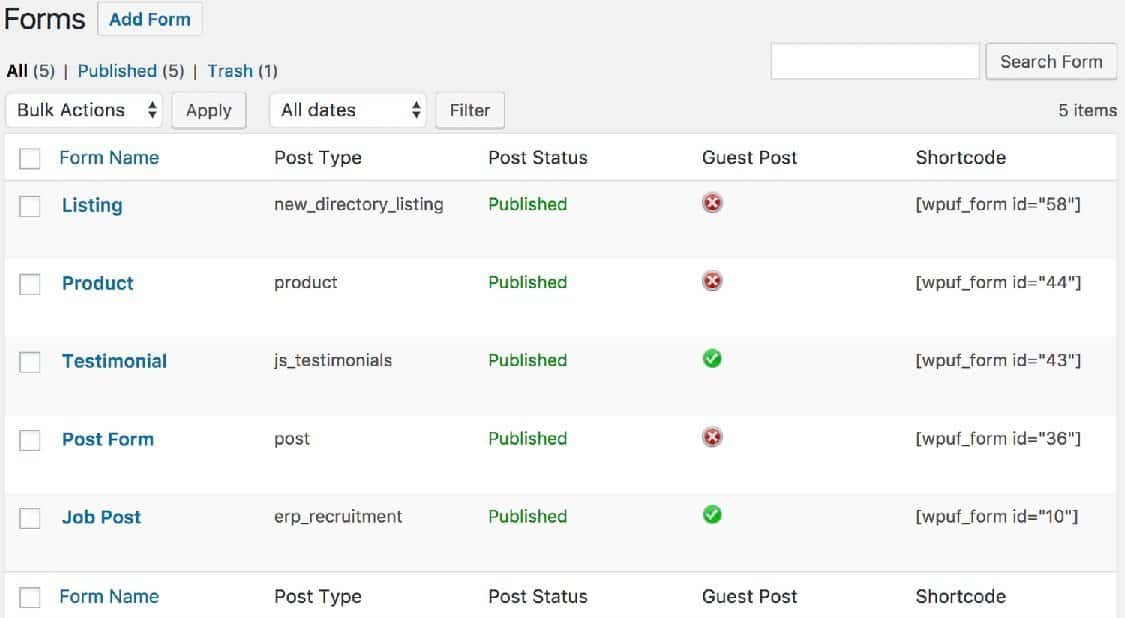Open the Product form link
The height and width of the screenshot is (618, 1125).
98,283
